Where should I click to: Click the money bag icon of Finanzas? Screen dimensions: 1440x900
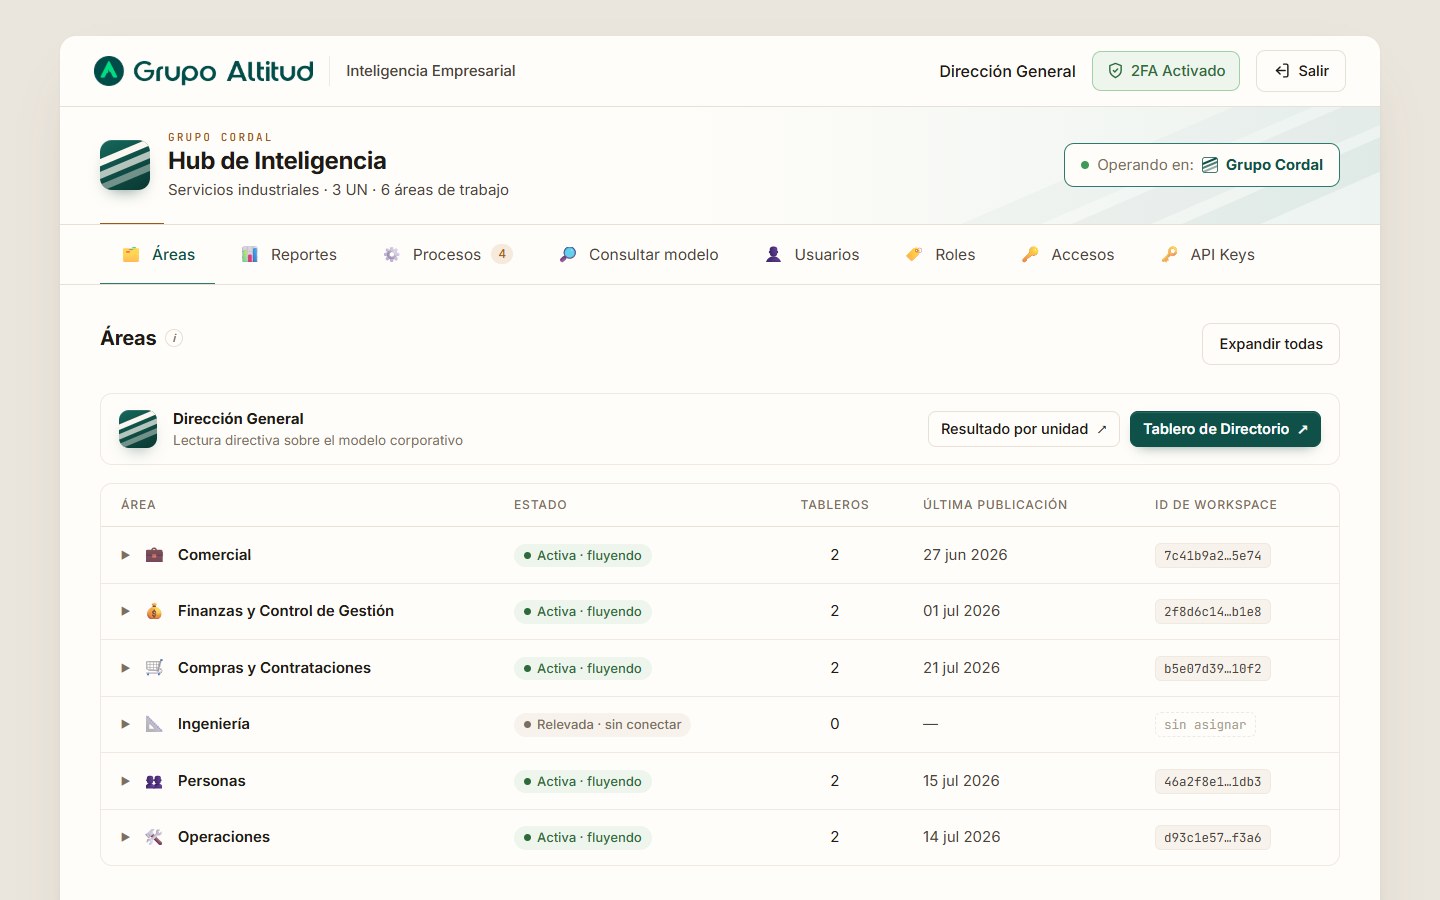(x=154, y=611)
